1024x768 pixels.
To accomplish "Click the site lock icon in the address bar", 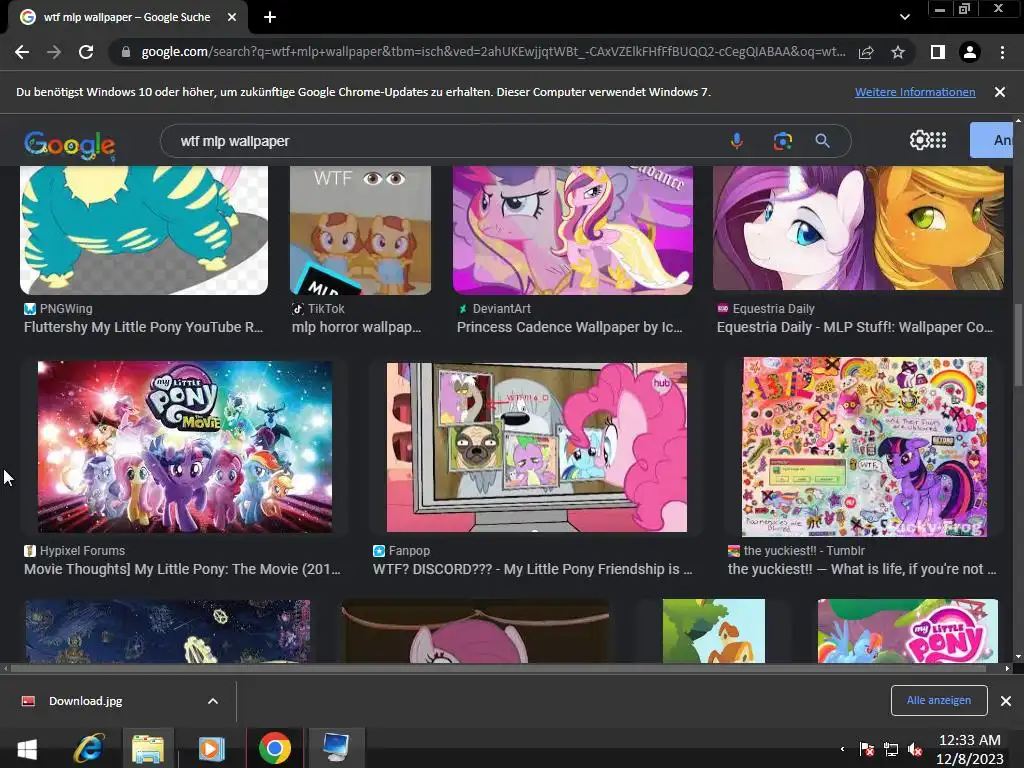I will coord(126,52).
